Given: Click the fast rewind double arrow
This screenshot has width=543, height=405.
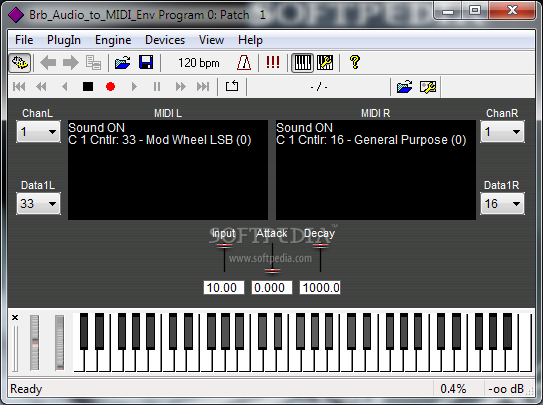Looking at the screenshot, I should click(x=42, y=86).
